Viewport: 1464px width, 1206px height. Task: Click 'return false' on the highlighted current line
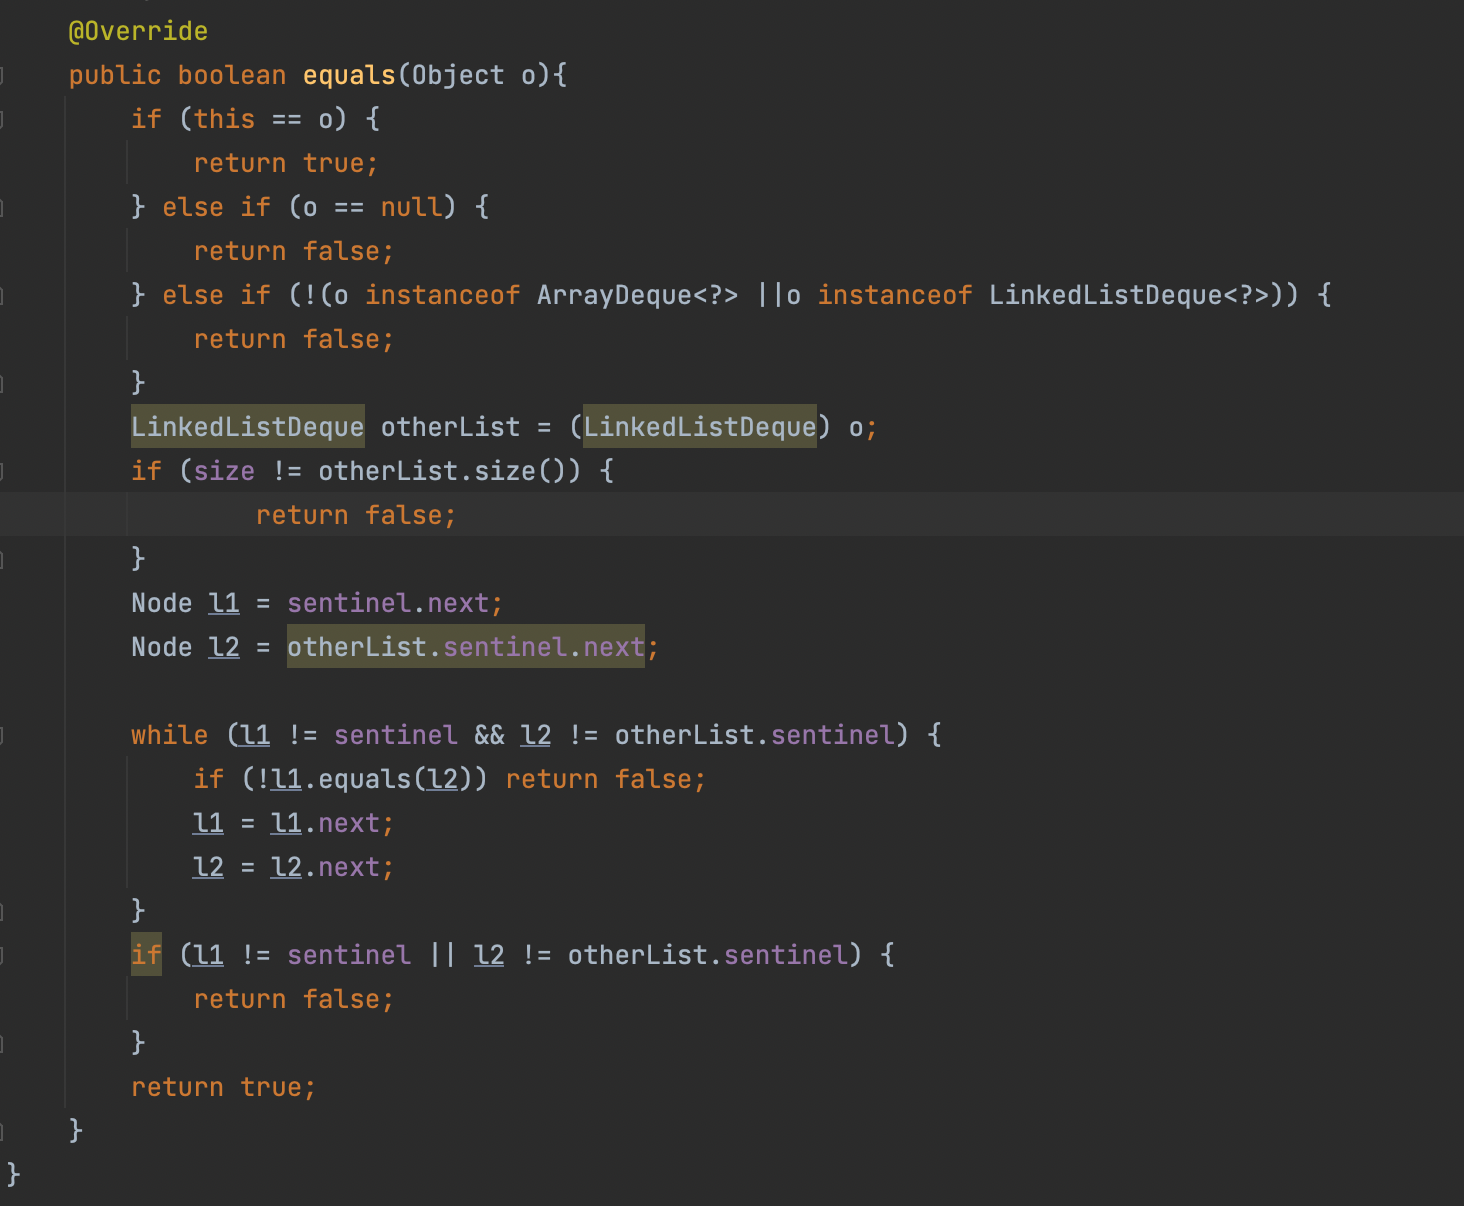click(x=355, y=516)
